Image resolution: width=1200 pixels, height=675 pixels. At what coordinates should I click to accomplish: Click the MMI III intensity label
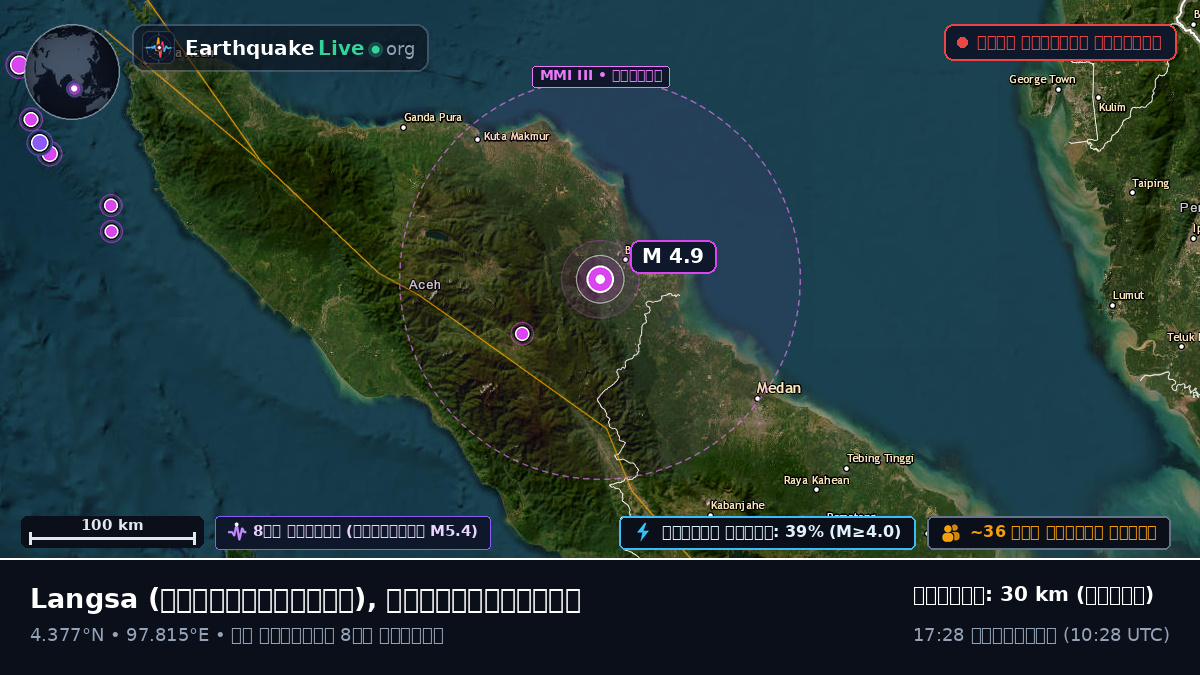point(601,76)
